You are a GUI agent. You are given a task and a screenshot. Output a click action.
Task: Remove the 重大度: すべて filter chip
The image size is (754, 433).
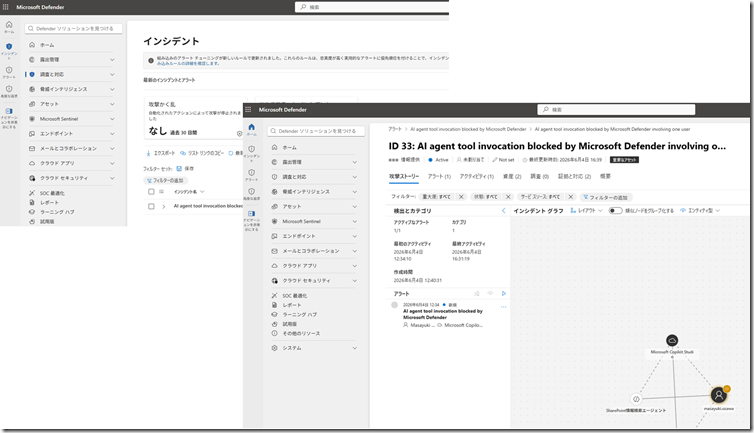(x=461, y=197)
